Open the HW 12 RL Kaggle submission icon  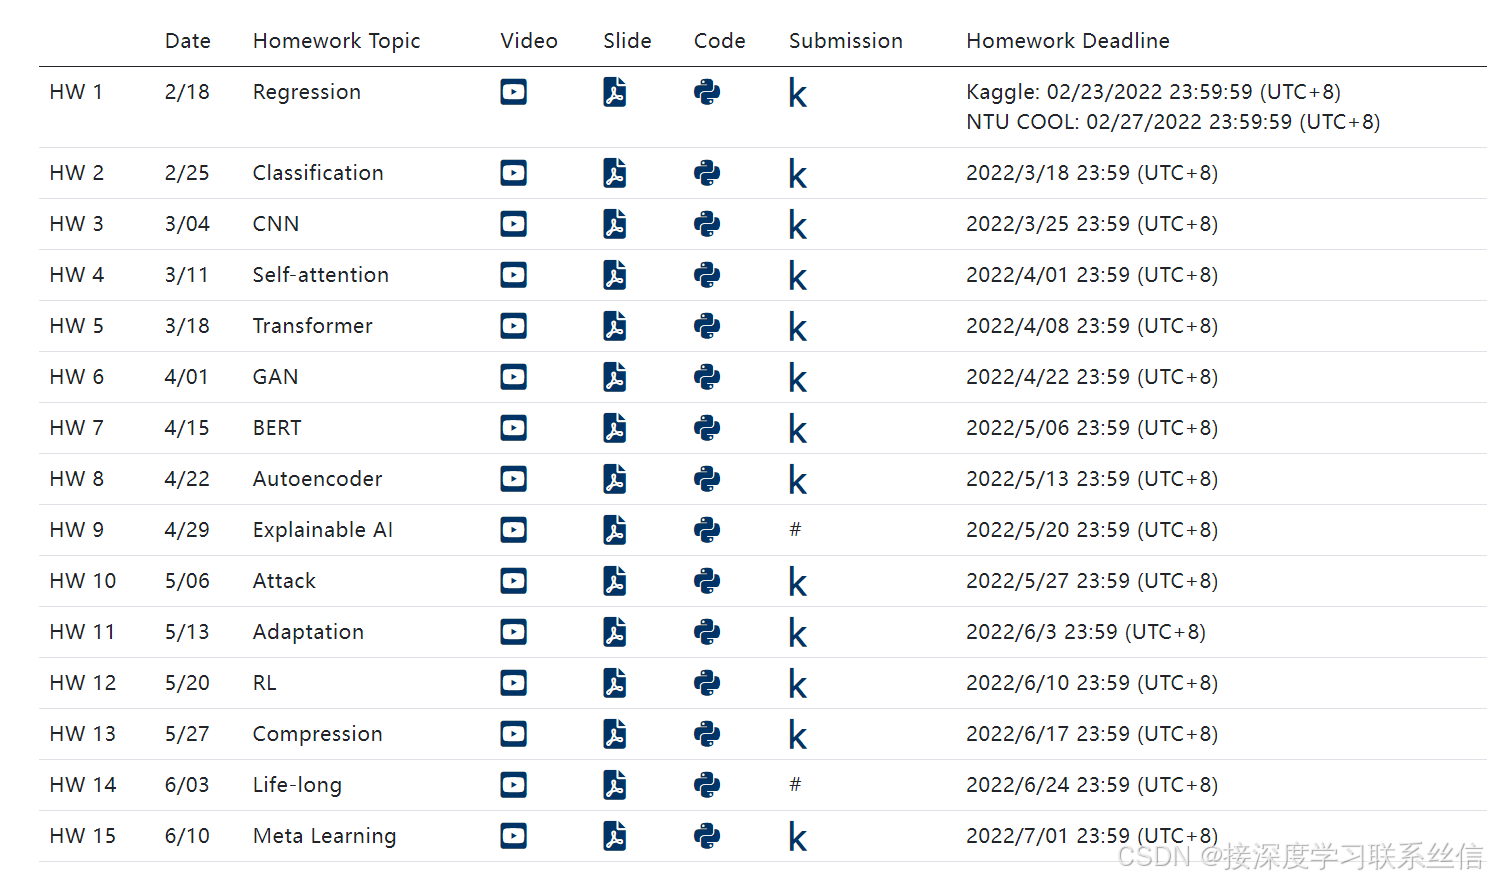[797, 684]
